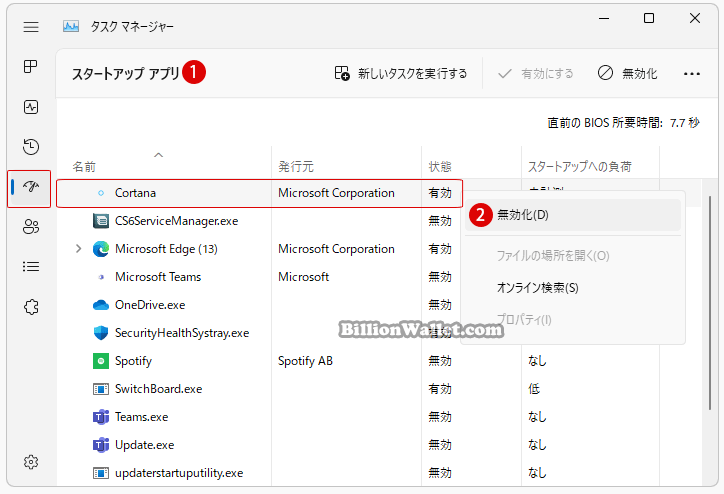
Task: Select the SecurityHealthSystray.exe row
Action: [x=182, y=333]
